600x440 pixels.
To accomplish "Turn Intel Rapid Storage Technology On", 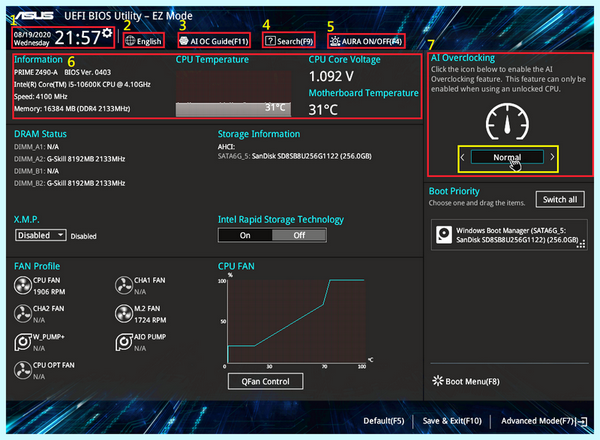I will 245,235.
